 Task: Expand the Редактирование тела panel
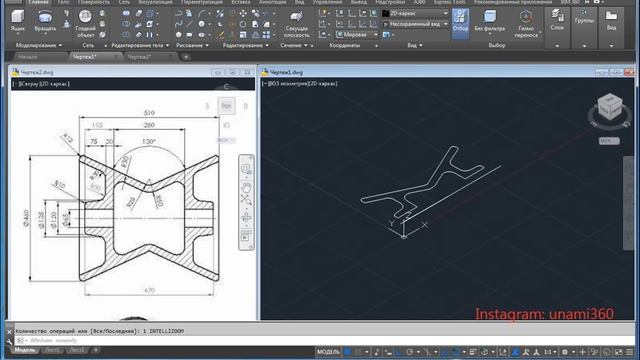coord(140,45)
